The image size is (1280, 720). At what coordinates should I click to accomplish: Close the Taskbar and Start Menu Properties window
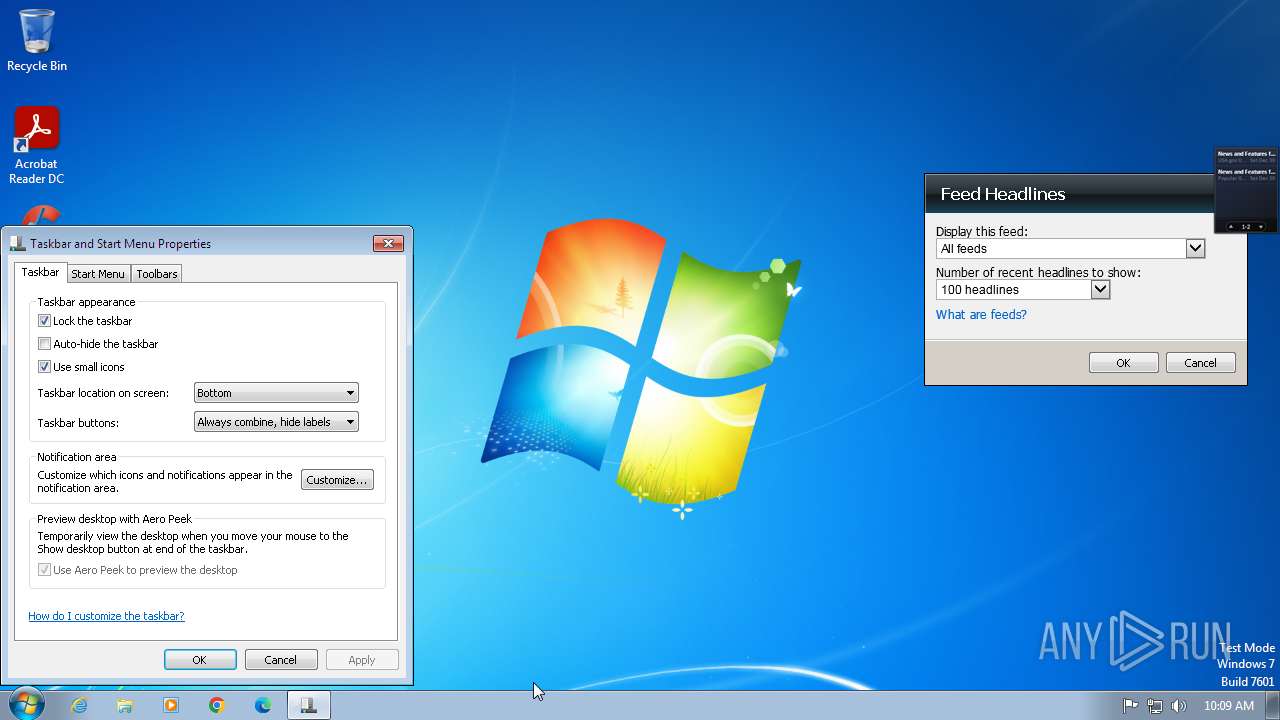tap(388, 243)
